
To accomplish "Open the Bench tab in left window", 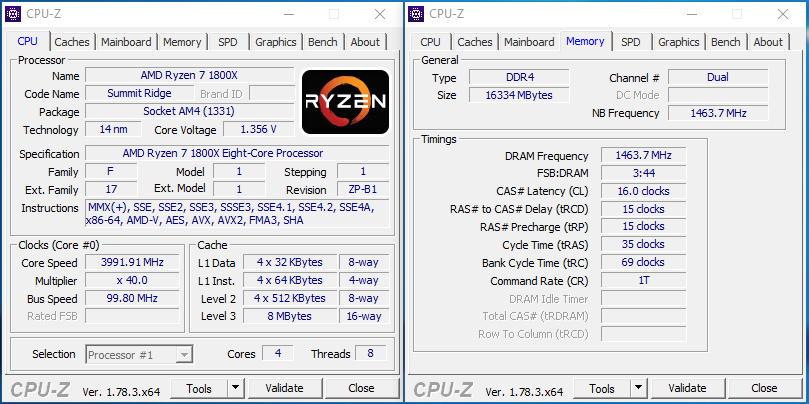I will coord(322,42).
